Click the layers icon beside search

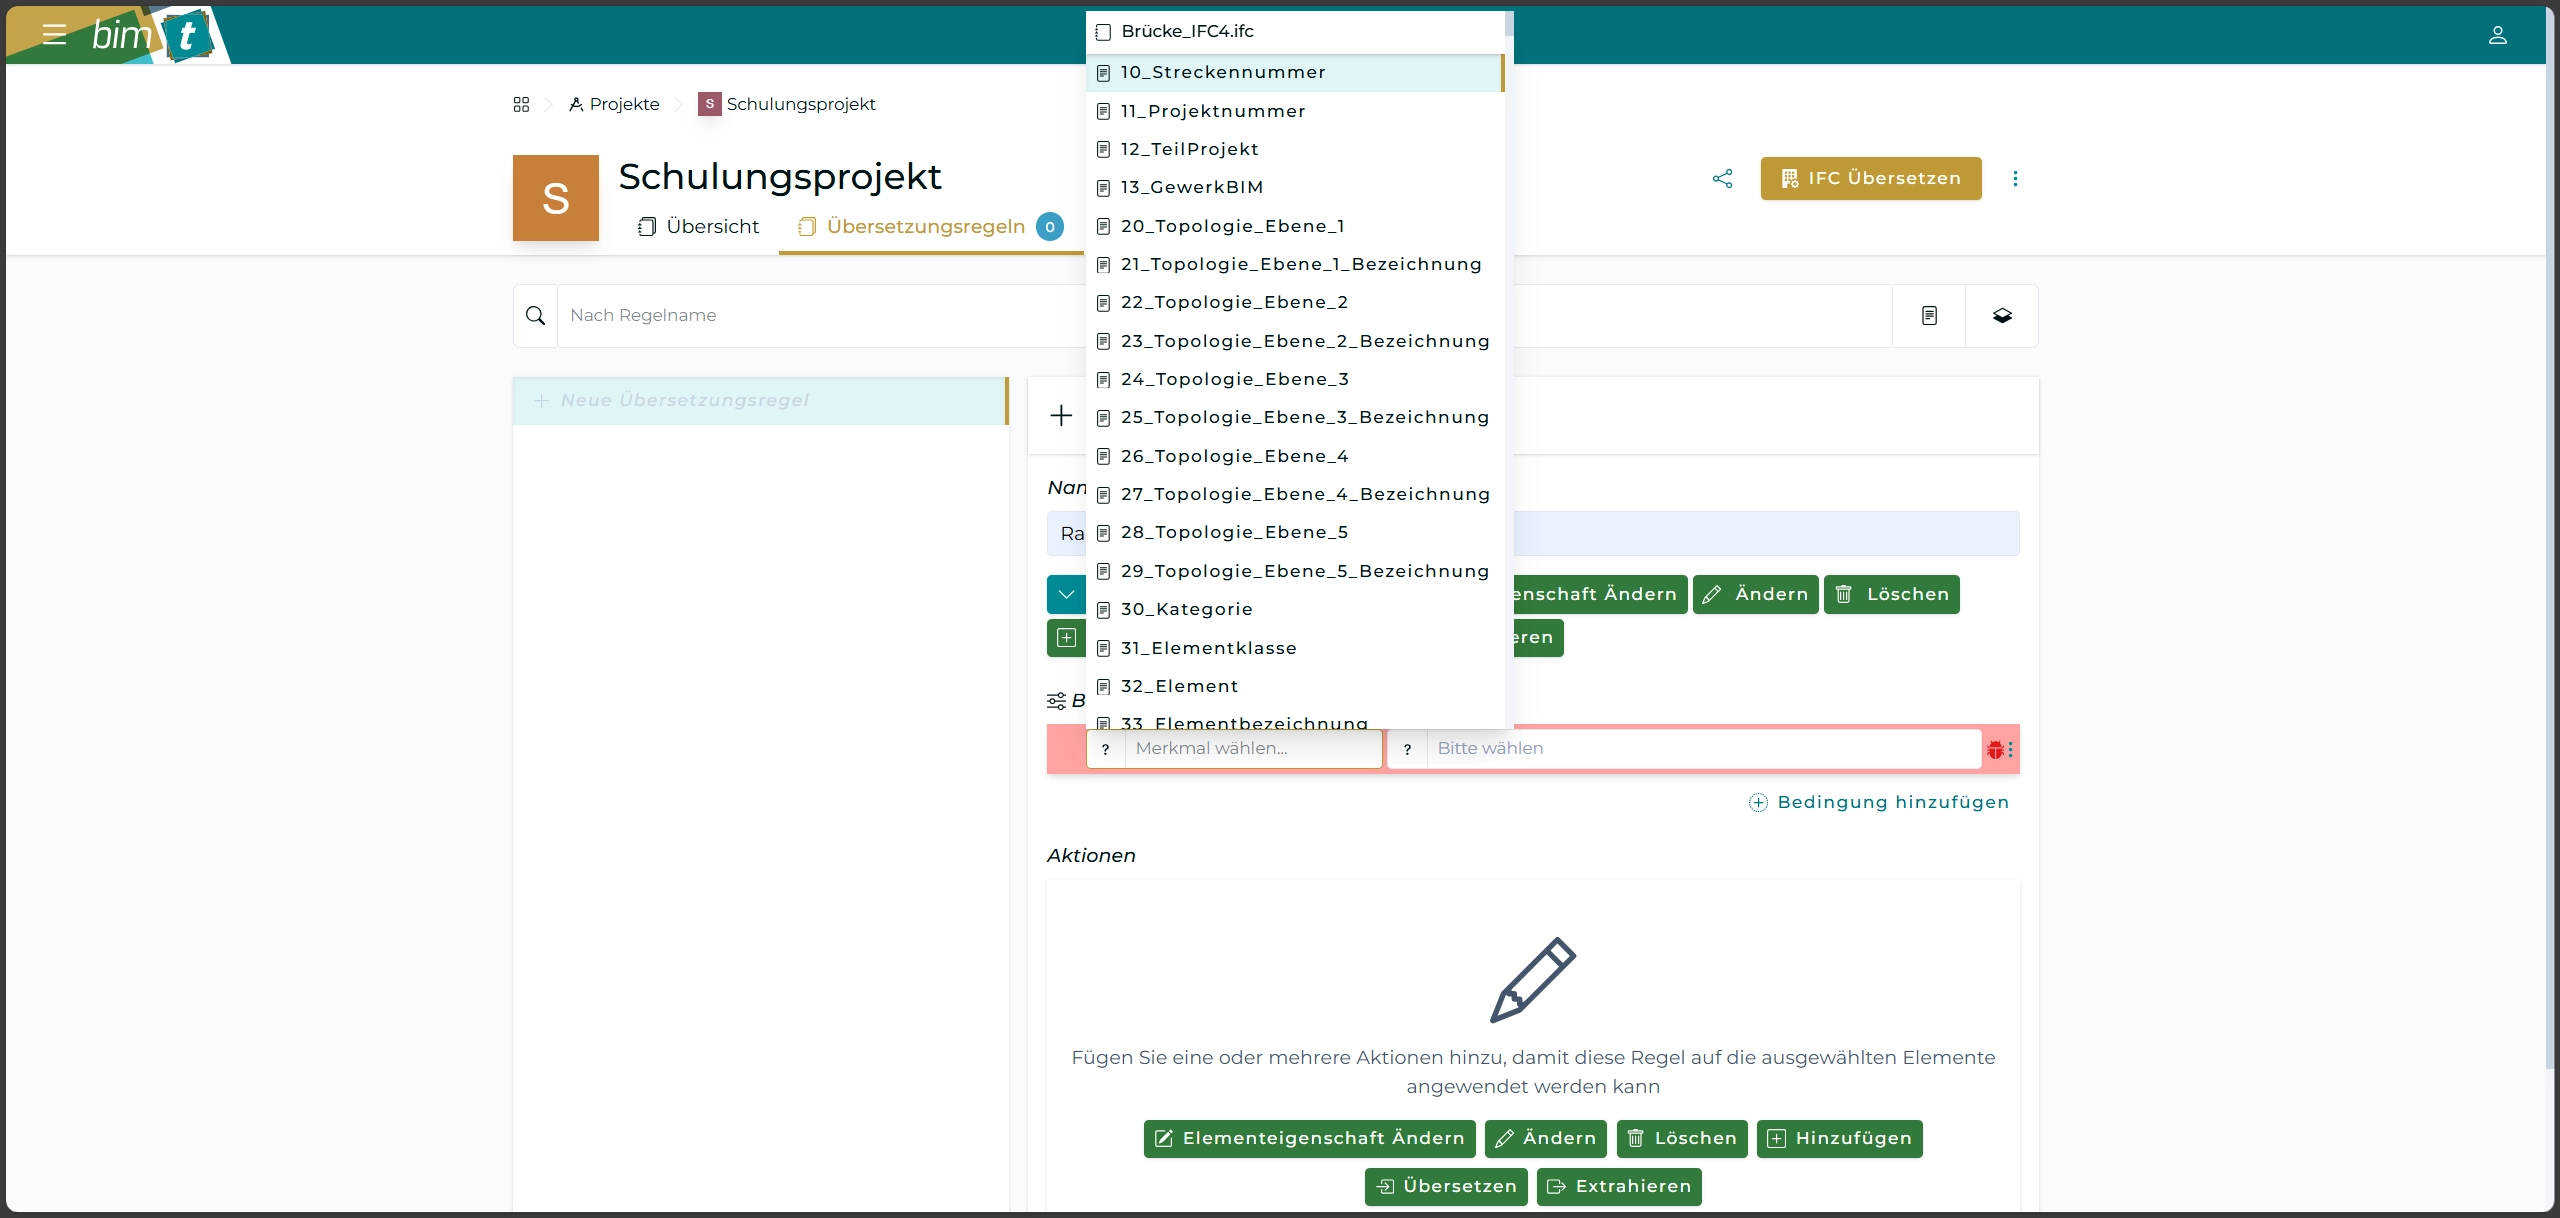[2002, 316]
